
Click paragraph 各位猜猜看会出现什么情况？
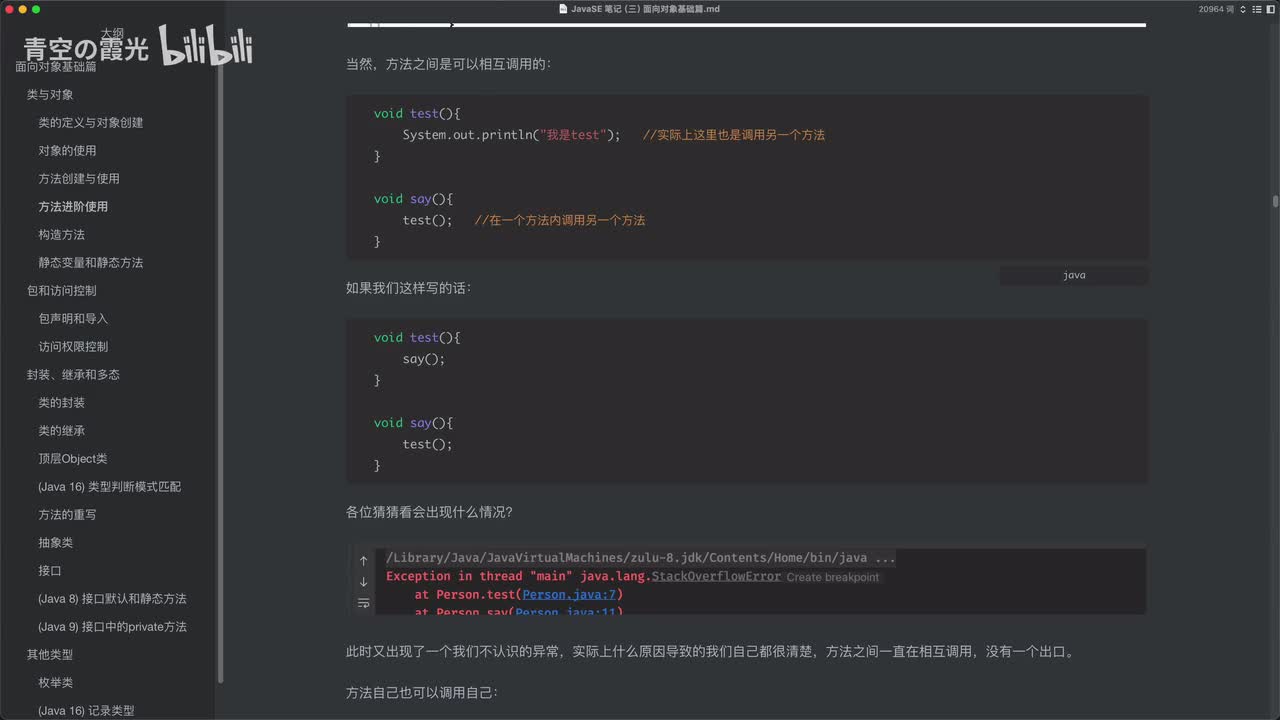[429, 511]
